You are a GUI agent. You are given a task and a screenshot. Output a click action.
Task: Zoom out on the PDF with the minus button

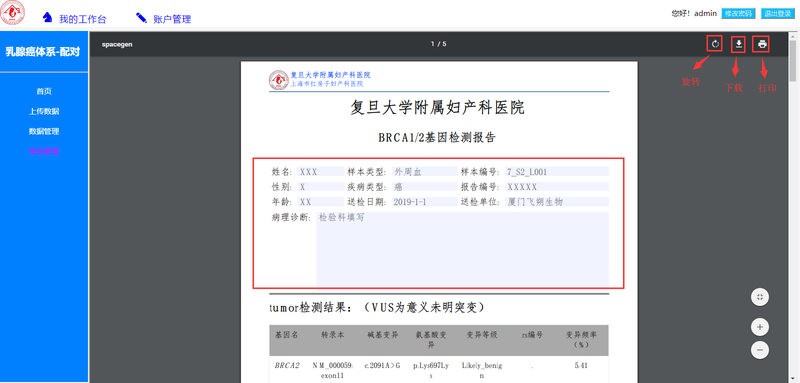(x=760, y=350)
